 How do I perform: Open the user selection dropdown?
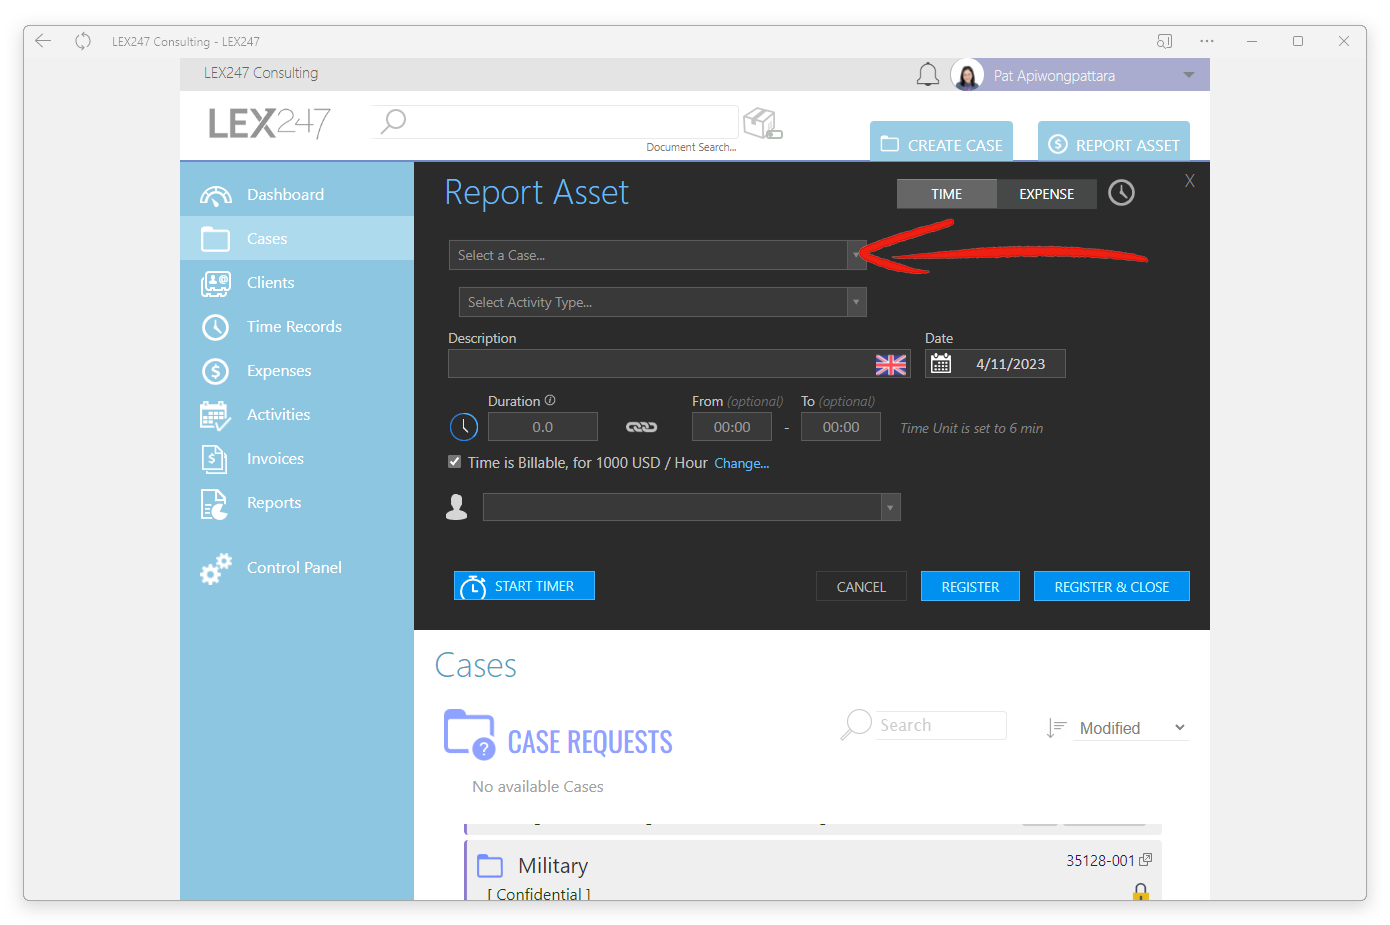pos(890,507)
